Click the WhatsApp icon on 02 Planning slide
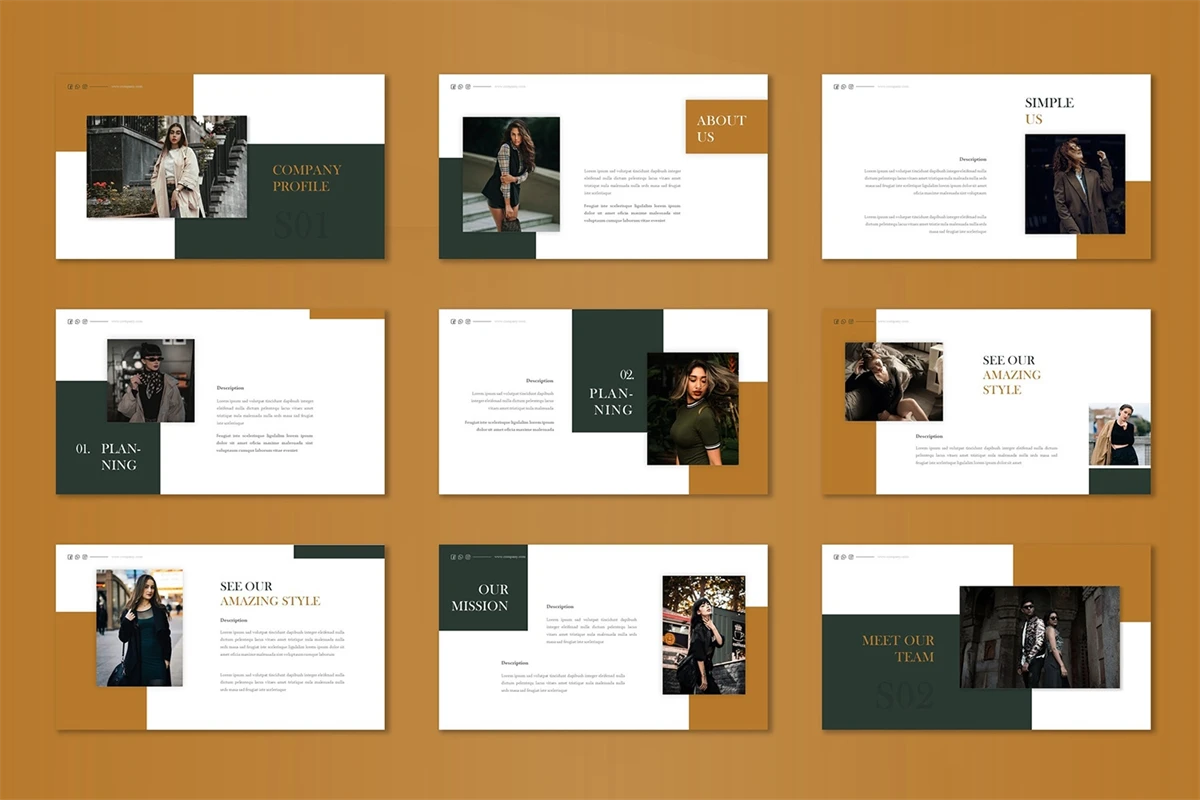 tap(460, 322)
